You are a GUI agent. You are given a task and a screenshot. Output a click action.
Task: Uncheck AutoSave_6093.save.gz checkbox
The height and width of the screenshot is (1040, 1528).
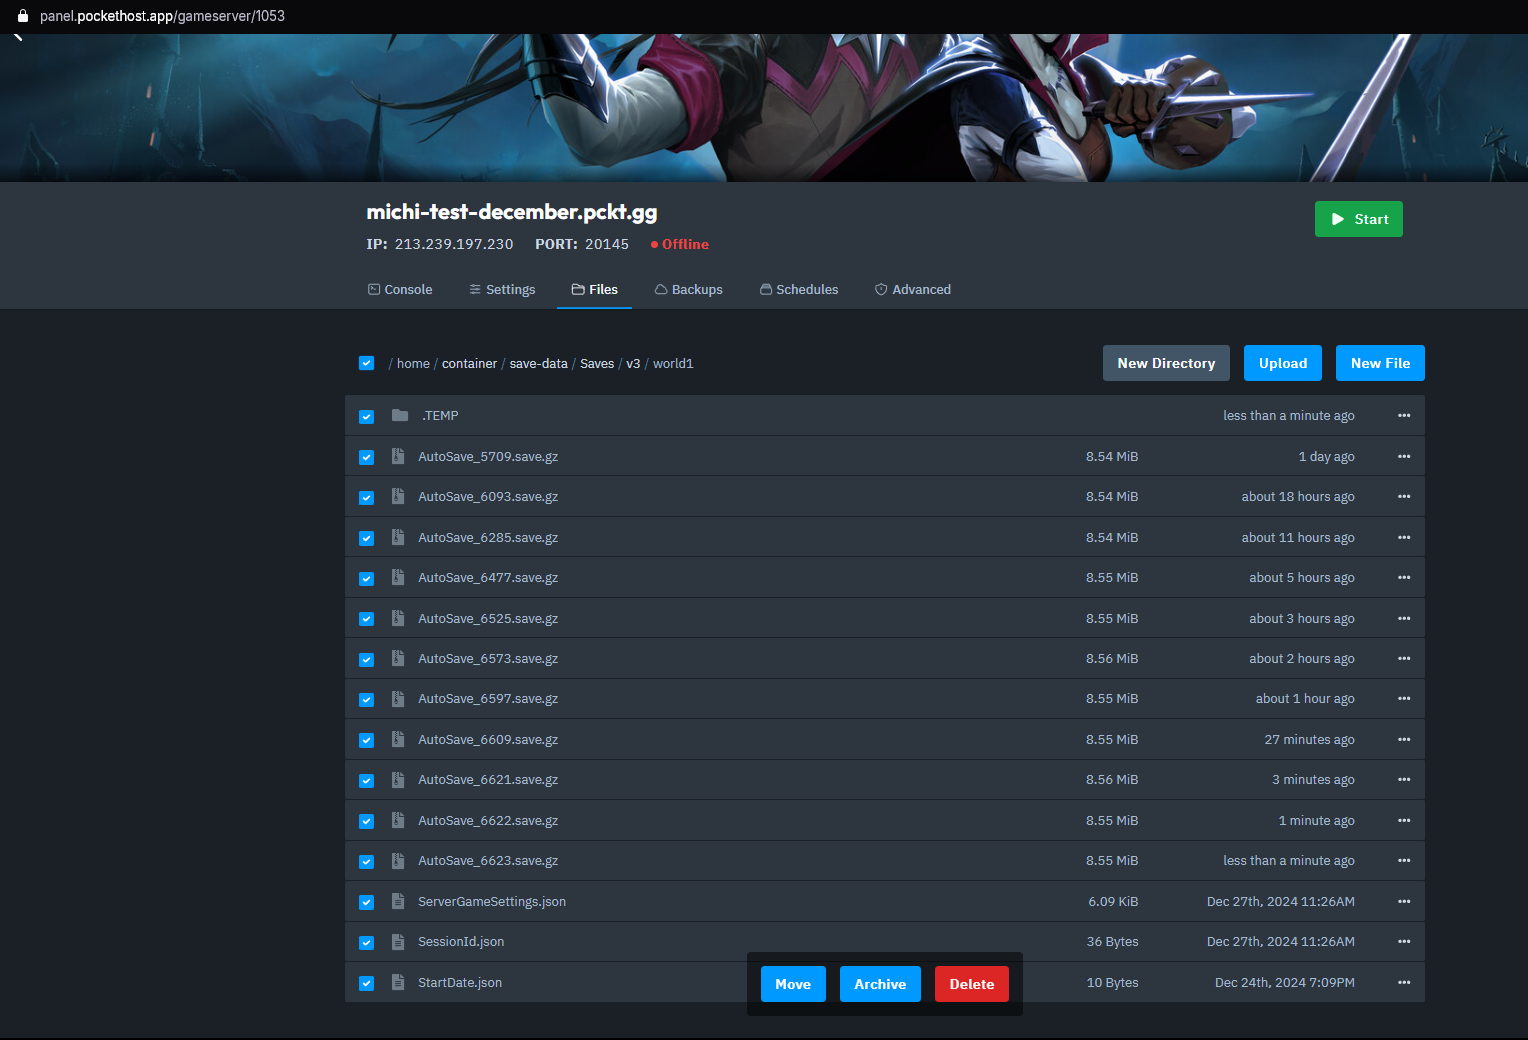366,497
